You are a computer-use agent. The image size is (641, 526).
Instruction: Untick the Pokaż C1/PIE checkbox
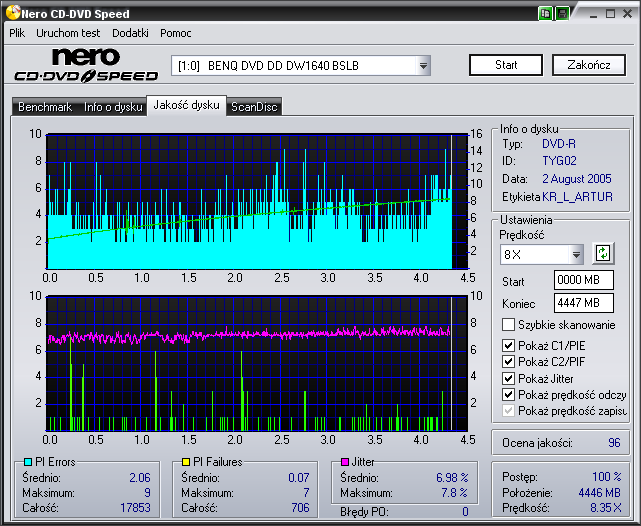508,345
